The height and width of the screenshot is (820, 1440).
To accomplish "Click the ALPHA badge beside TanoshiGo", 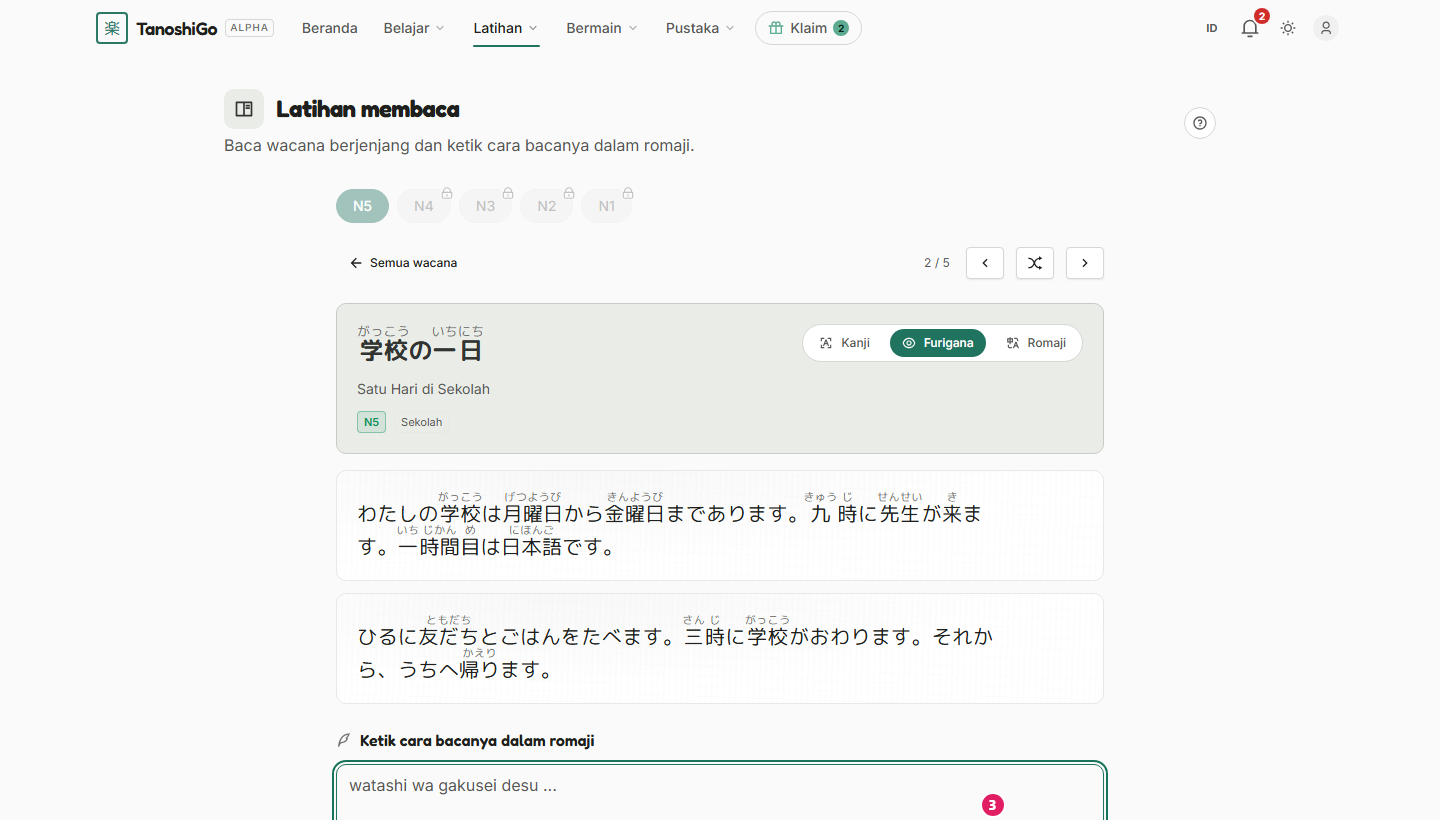I will [250, 28].
